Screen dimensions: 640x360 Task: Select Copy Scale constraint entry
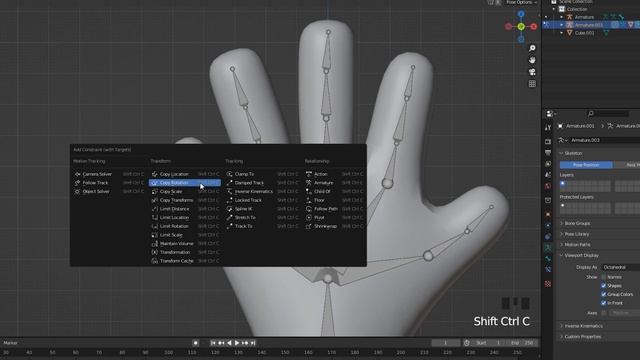184,191
